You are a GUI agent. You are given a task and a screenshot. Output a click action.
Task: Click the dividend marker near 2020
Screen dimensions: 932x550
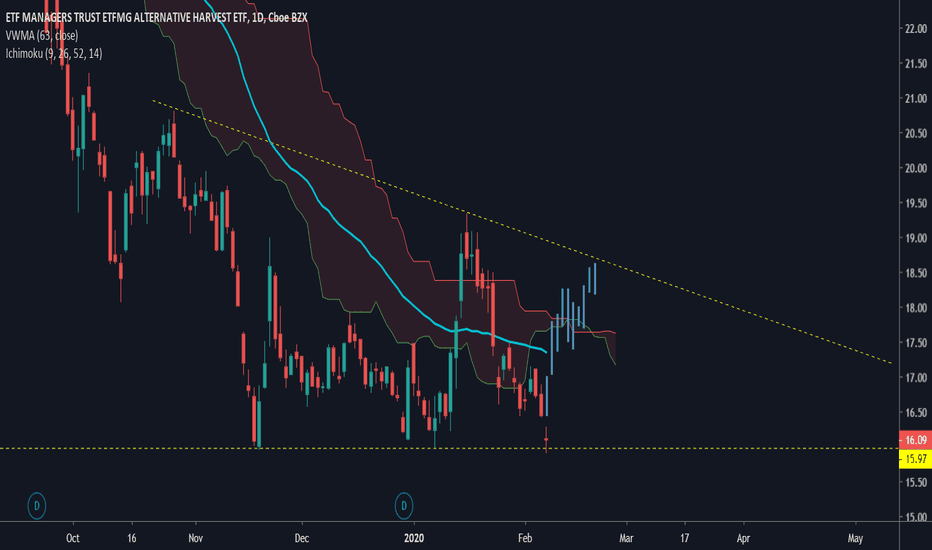tap(404, 506)
